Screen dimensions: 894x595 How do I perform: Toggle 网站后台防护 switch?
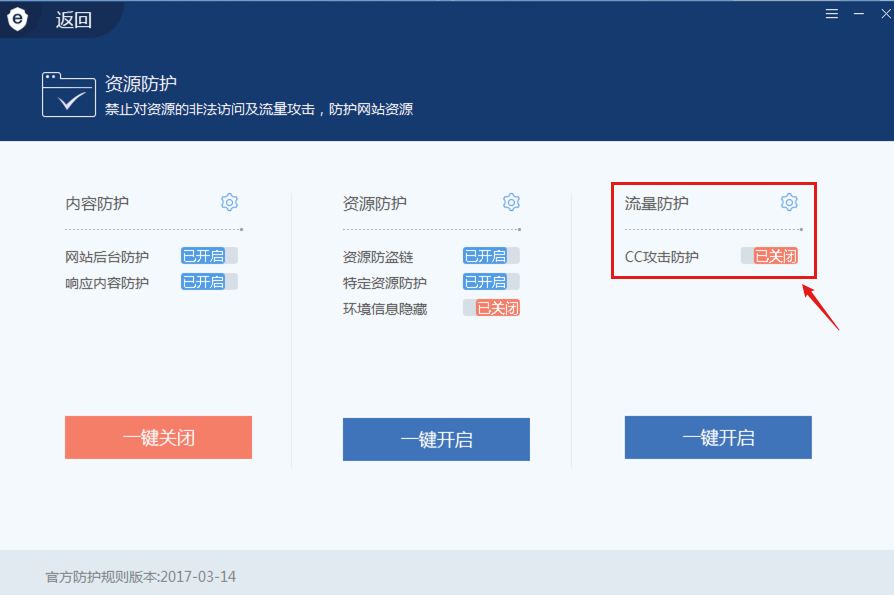click(209, 256)
